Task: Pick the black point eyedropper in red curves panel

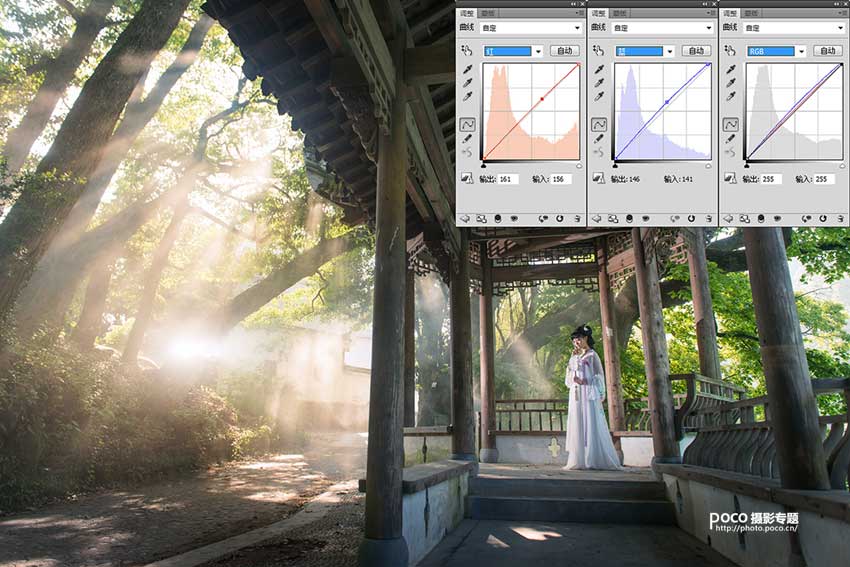Action: point(467,70)
